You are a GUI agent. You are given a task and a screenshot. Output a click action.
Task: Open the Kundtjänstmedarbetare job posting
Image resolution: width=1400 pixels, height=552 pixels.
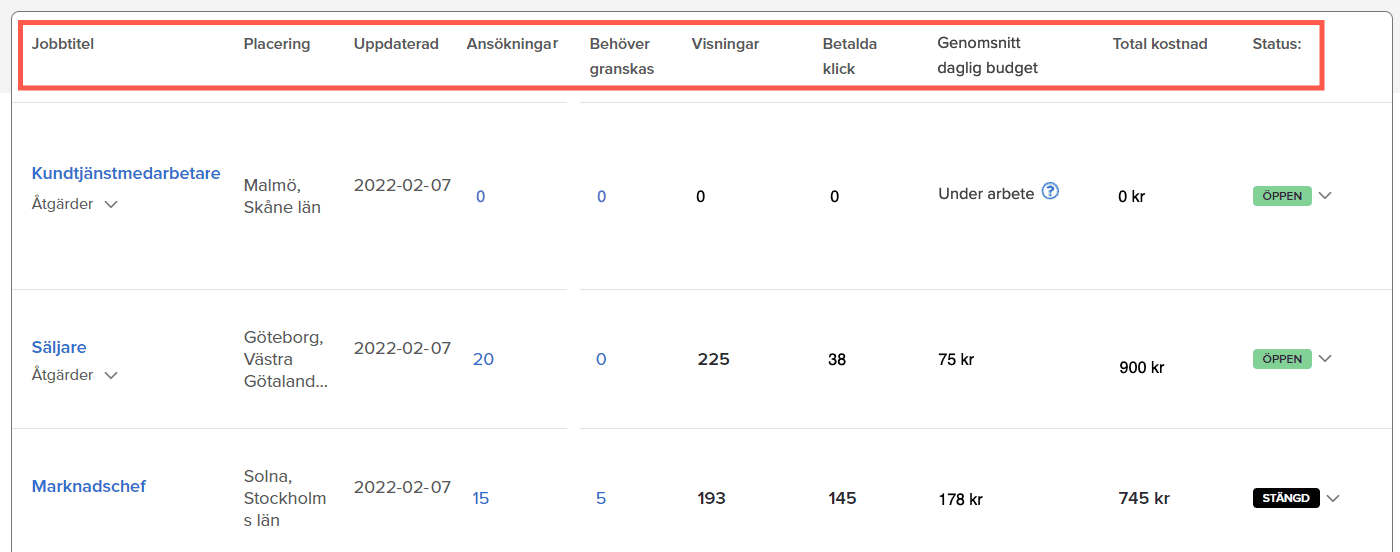point(126,173)
